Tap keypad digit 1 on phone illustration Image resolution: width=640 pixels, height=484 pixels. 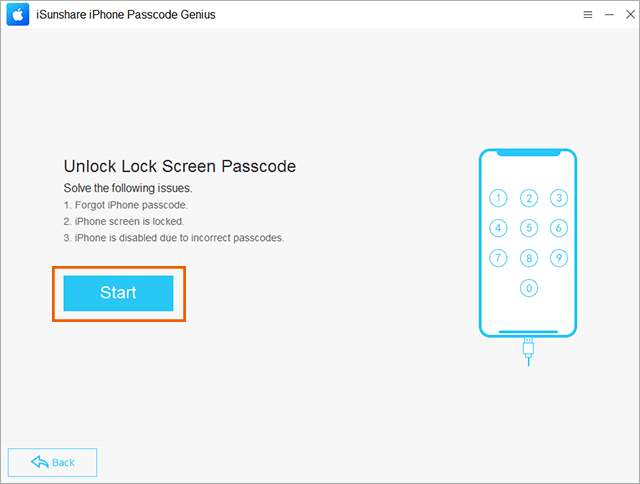(498, 198)
